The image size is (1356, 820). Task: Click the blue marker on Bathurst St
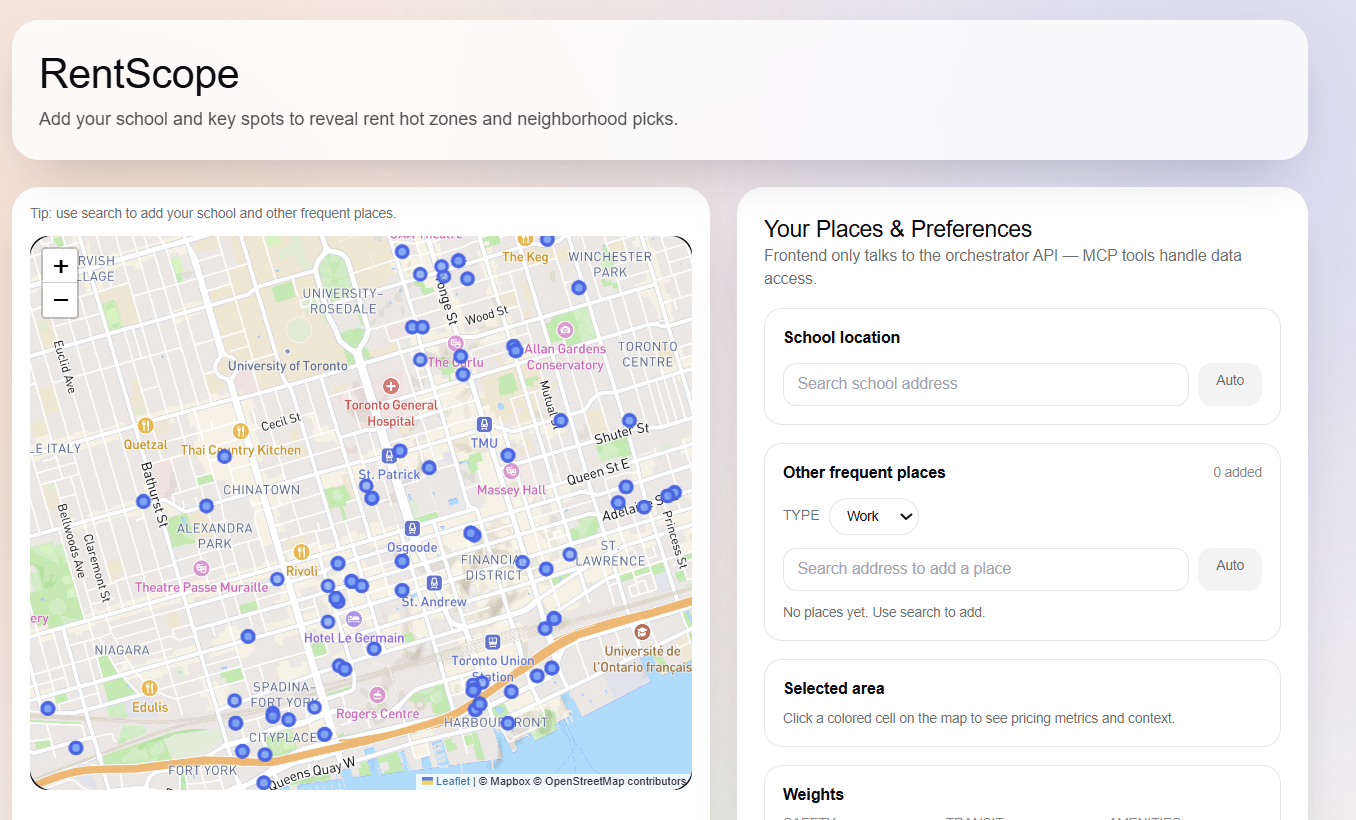tap(143, 502)
